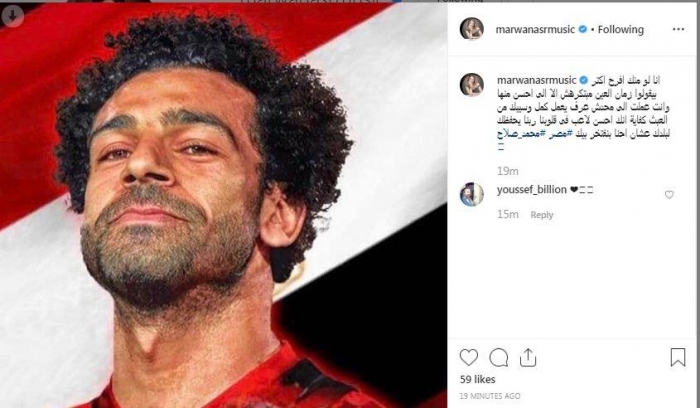Click the main post photo

223,205
